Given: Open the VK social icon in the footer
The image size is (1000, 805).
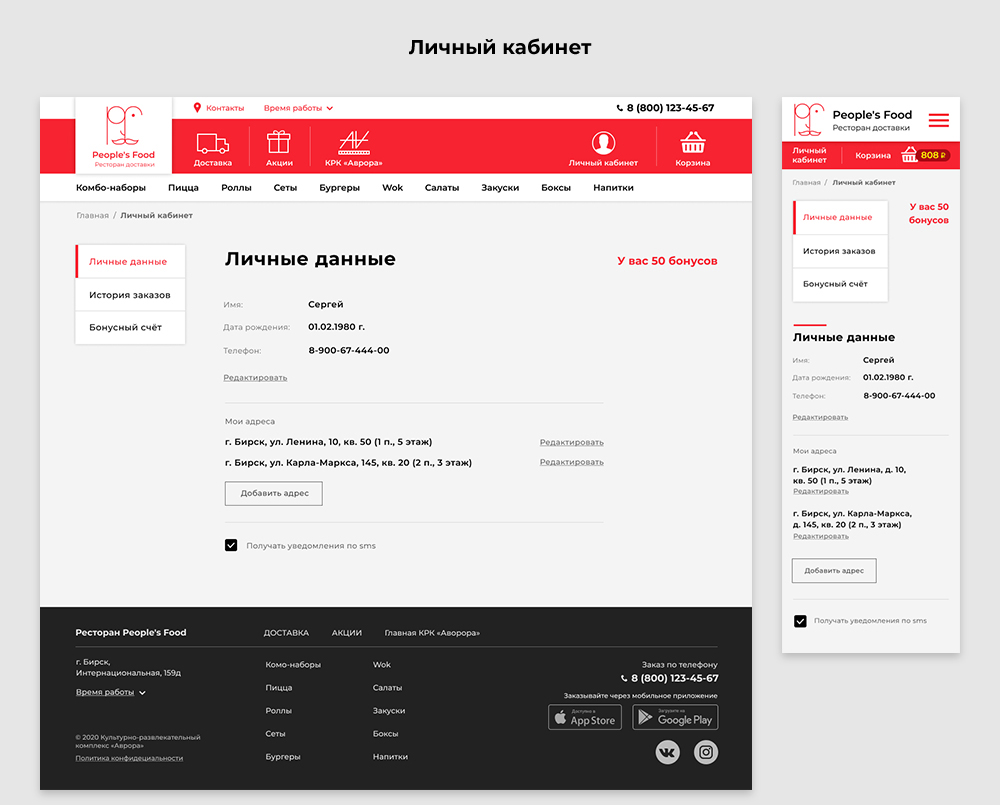Looking at the screenshot, I should click(667, 752).
